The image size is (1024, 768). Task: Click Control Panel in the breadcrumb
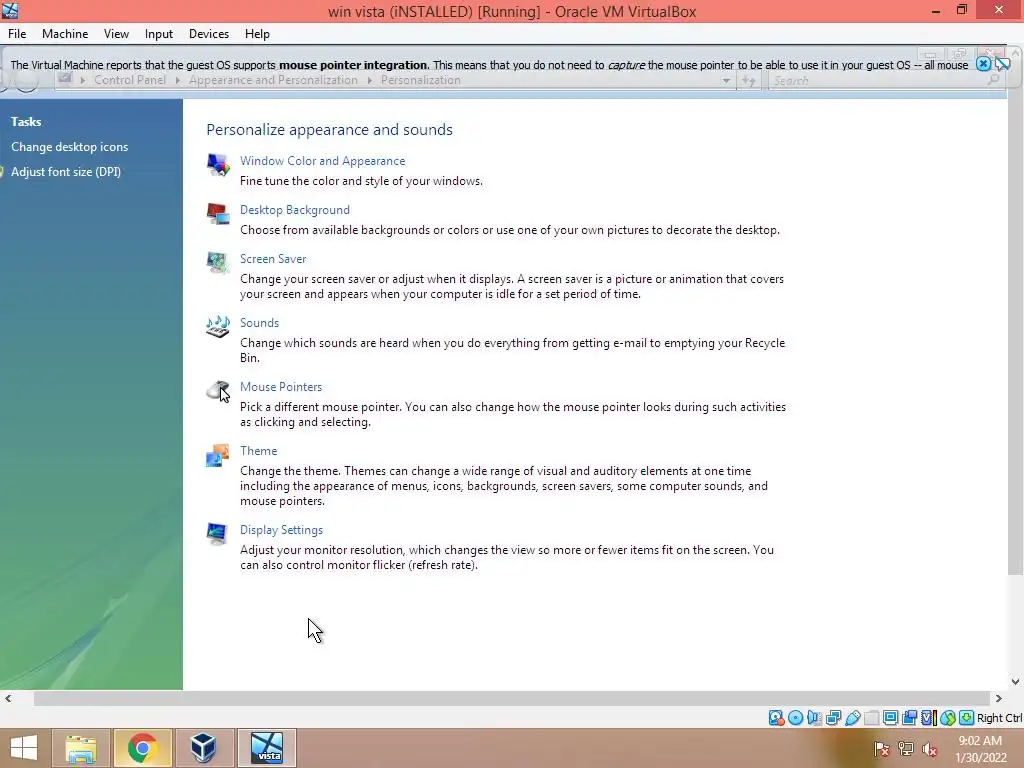[x=130, y=80]
